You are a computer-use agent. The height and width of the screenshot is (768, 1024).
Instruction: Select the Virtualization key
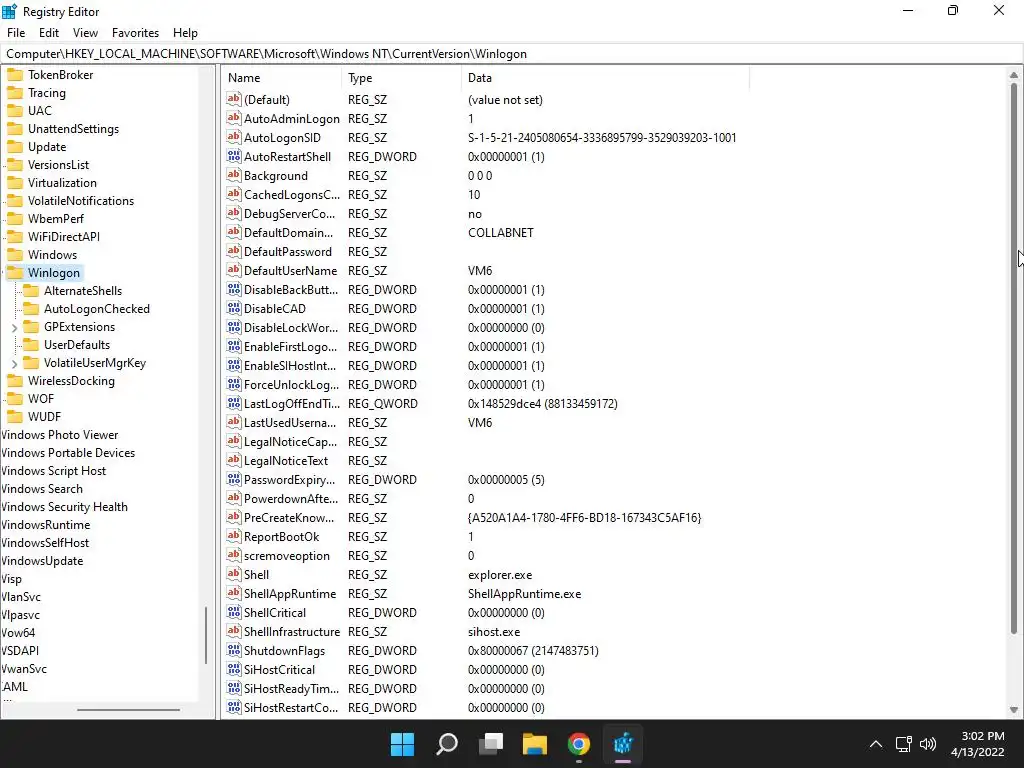click(62, 183)
